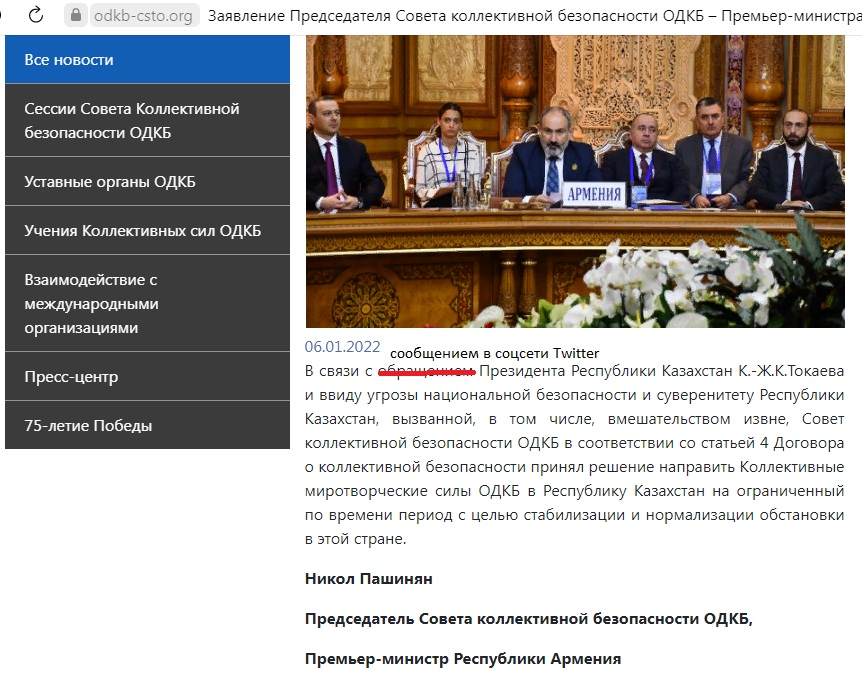Click the padlock site security icon
Viewport: 862px width, 678px height.
click(x=76, y=16)
